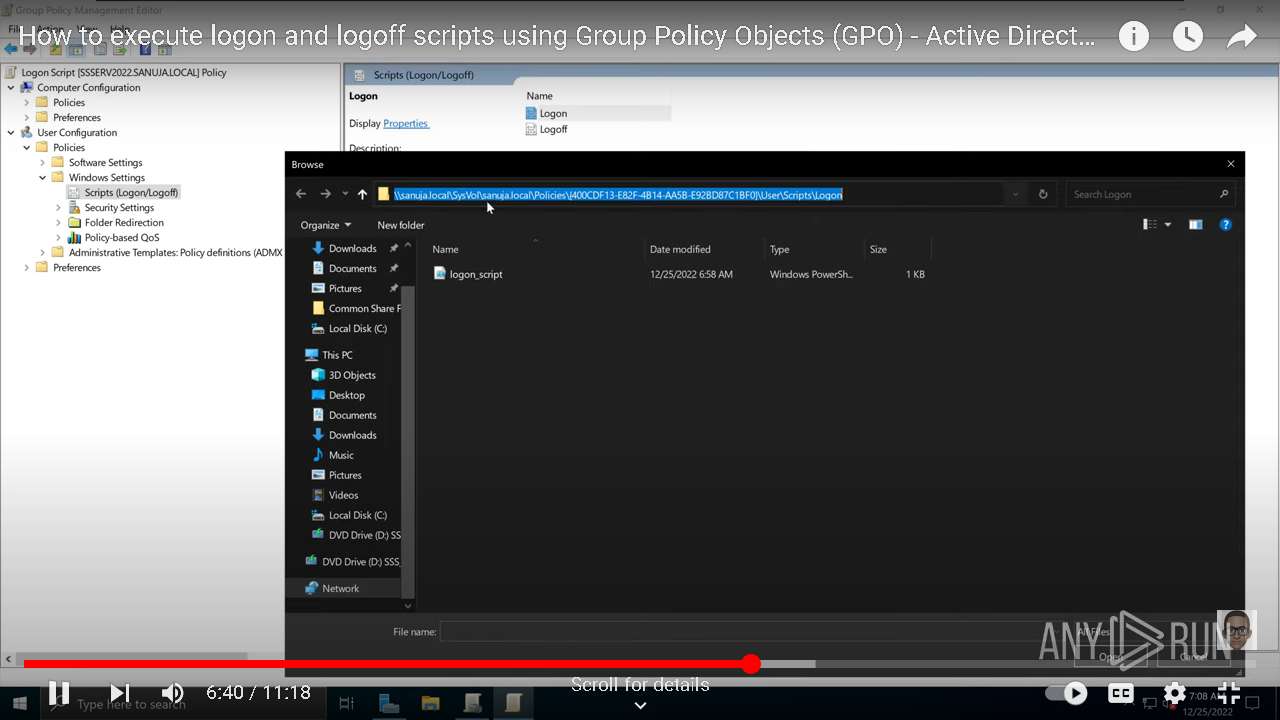Open File Explorer from taskbar
This screenshot has height=720, width=1280.
pyautogui.click(x=430, y=703)
